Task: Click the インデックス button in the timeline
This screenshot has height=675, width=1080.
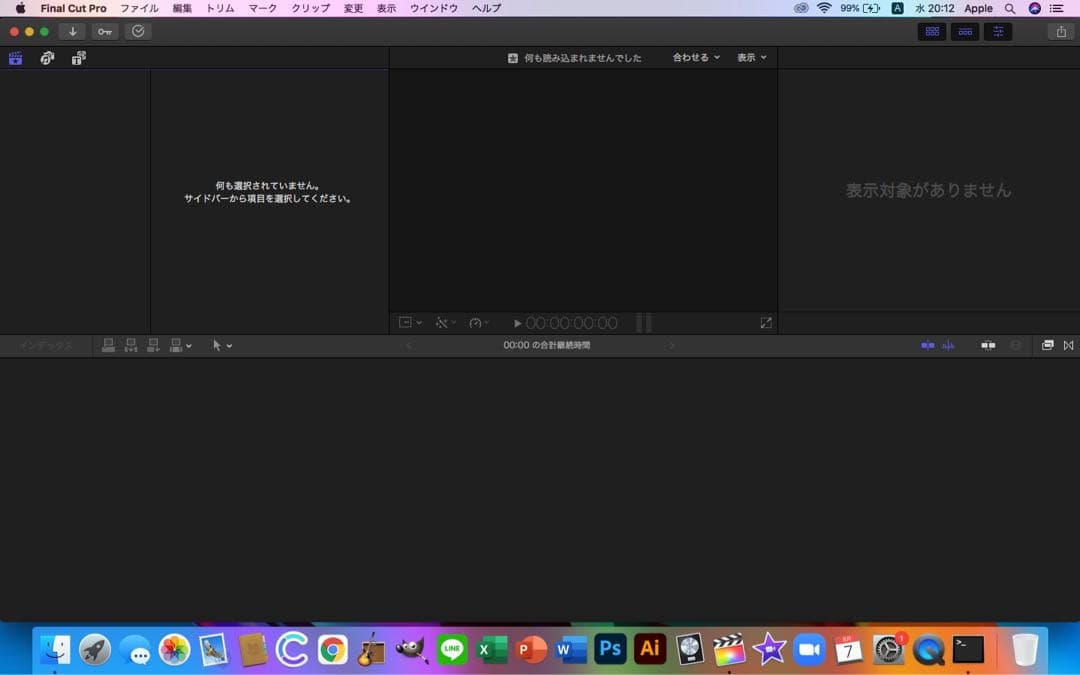Action: click(47, 345)
